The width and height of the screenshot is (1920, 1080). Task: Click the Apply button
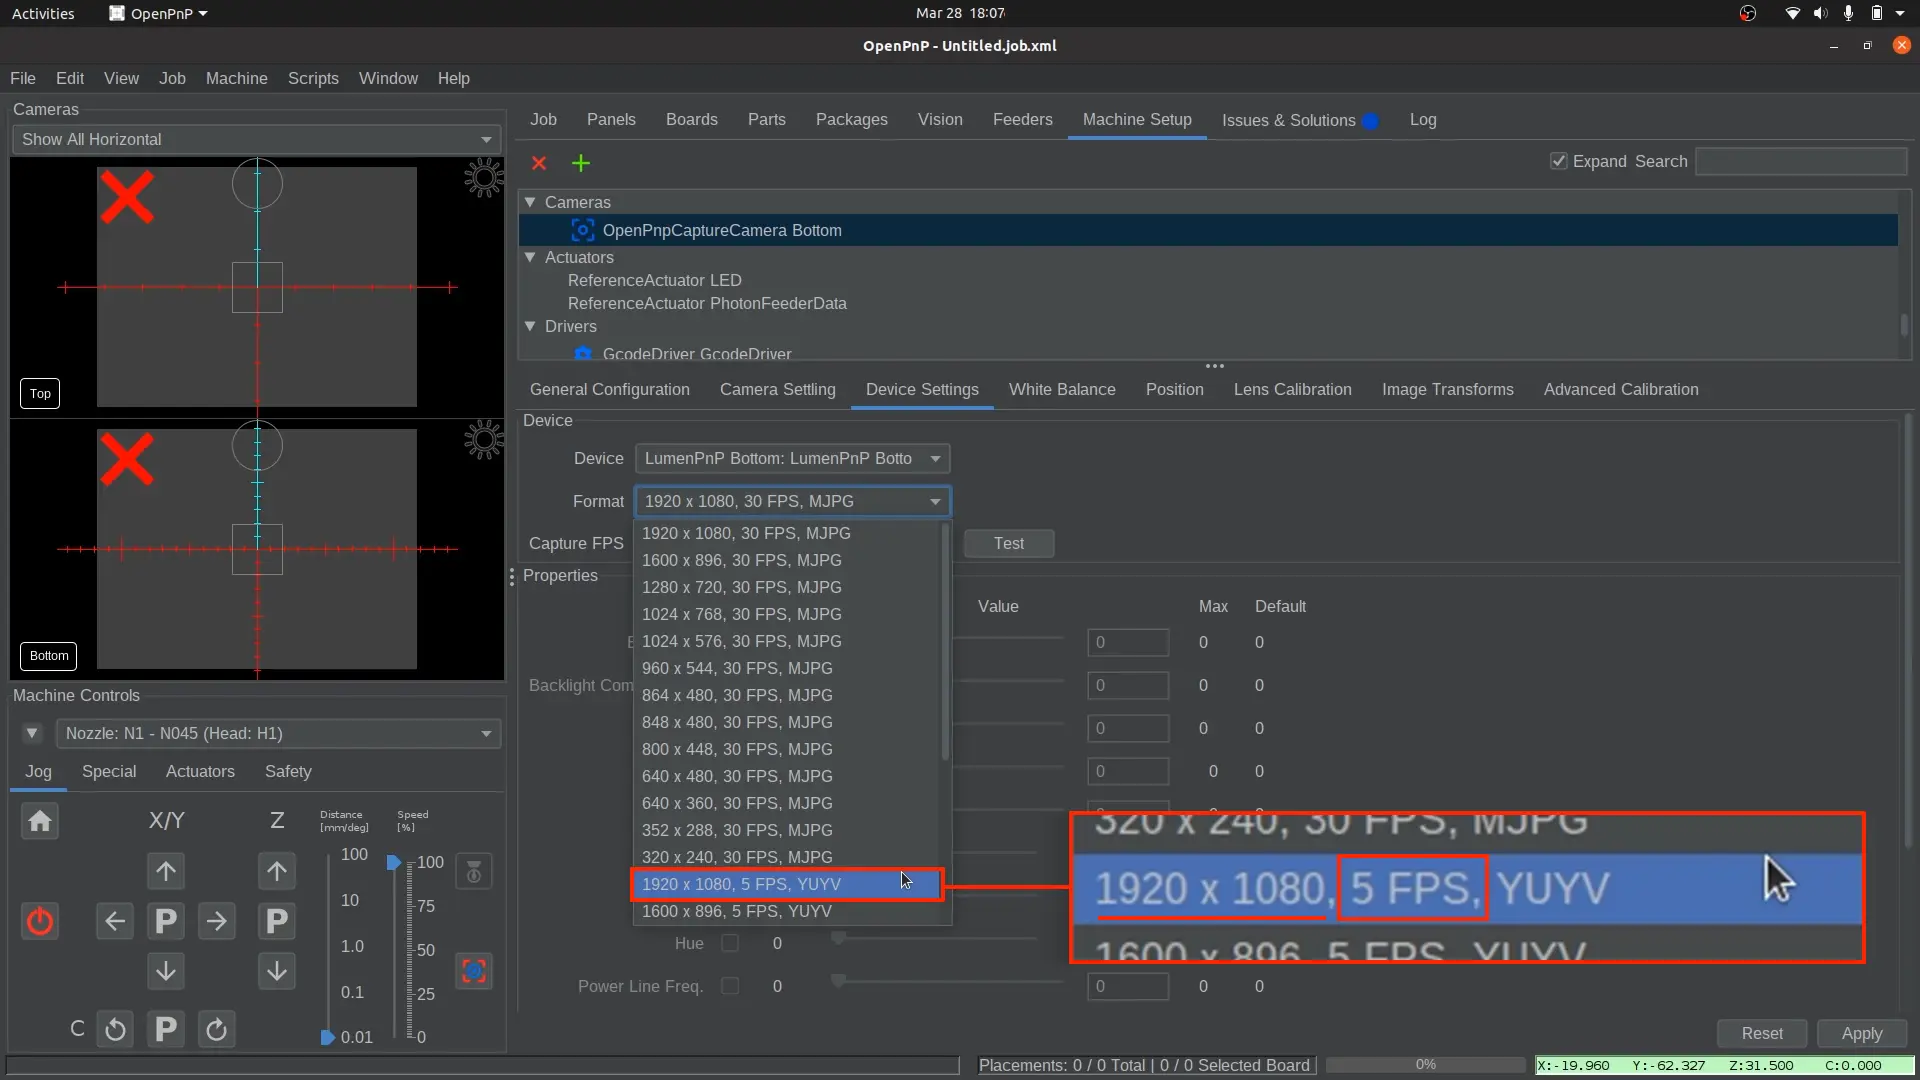[x=1861, y=1033]
